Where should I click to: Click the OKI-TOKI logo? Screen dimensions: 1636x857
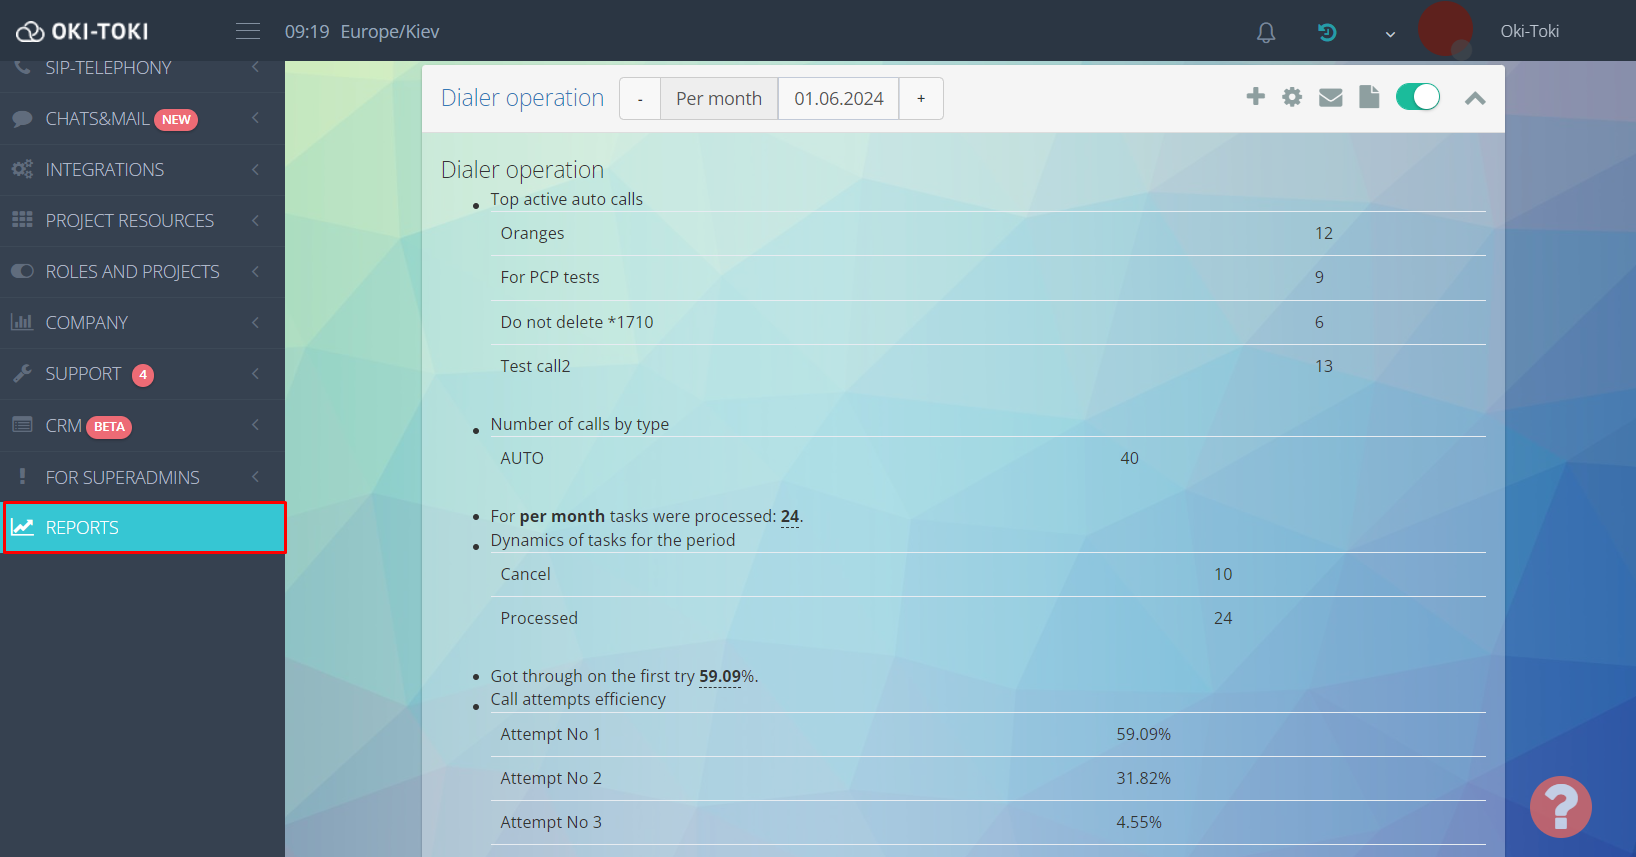[x=82, y=32]
